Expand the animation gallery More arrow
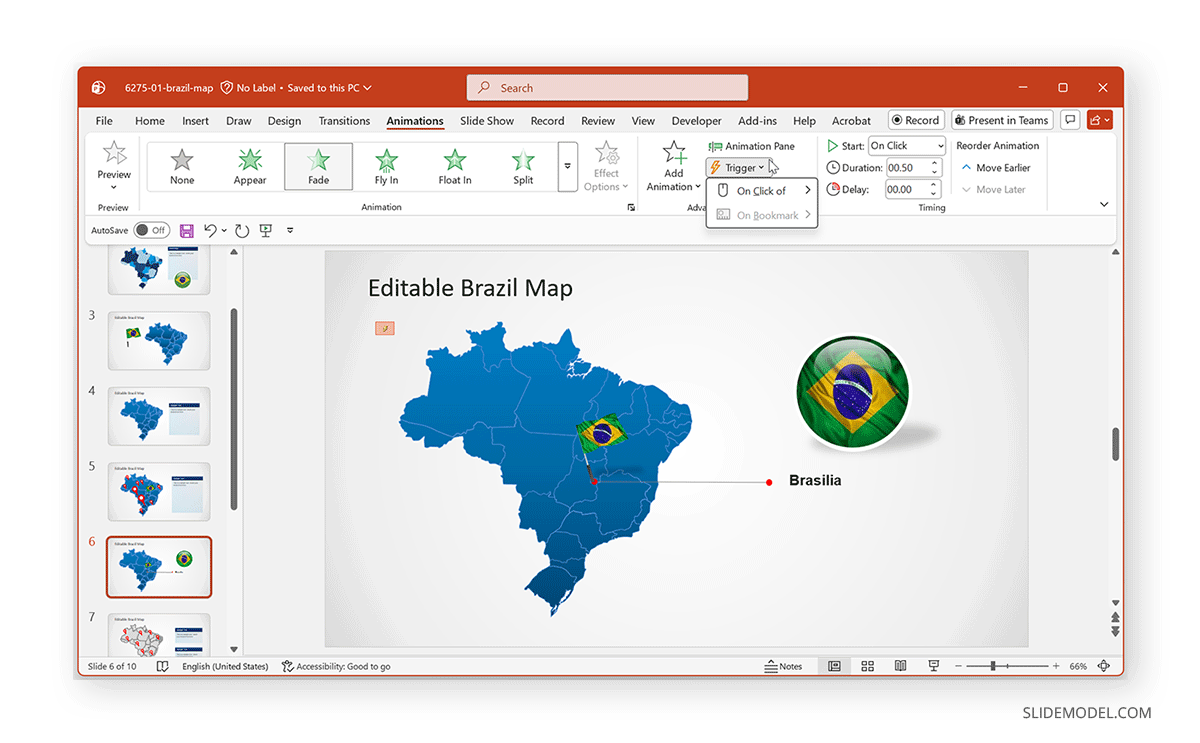The height and width of the screenshot is (743, 1200). pos(567,166)
